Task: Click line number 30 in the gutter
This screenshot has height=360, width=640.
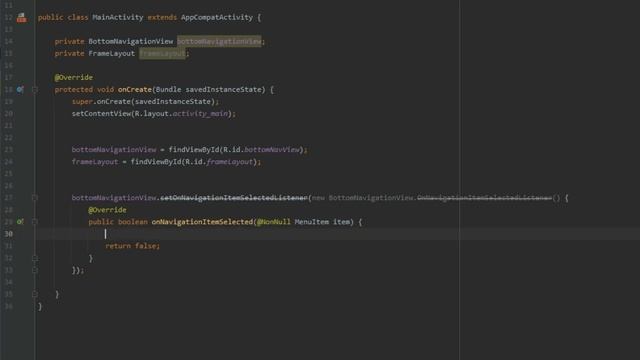Action: click(x=9, y=234)
